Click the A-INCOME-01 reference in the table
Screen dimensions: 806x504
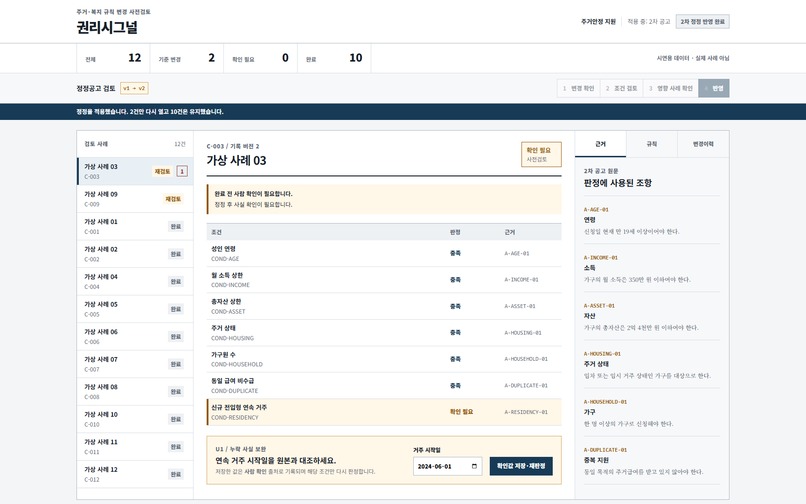click(521, 280)
